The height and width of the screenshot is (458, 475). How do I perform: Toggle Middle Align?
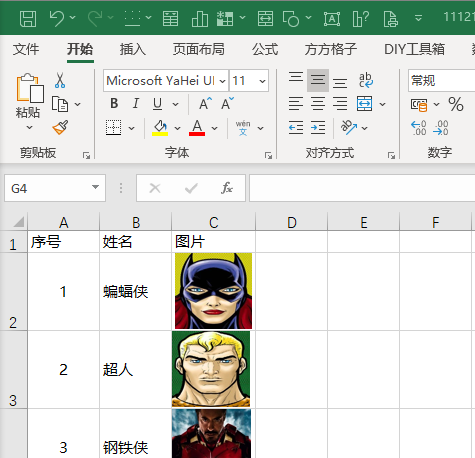click(x=318, y=80)
